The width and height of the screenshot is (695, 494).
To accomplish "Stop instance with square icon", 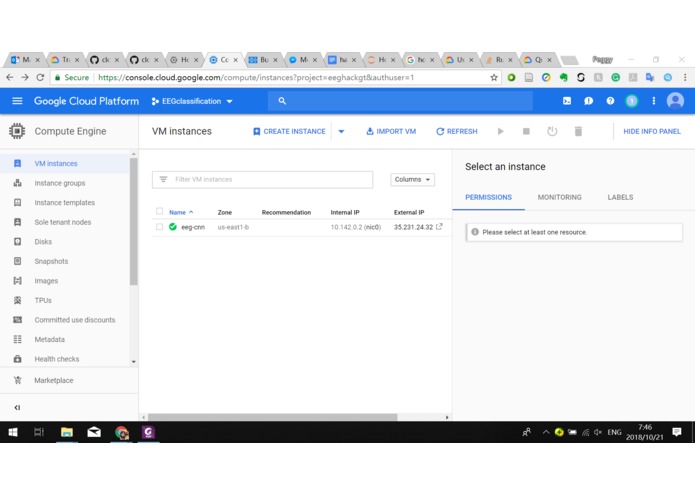I will pyautogui.click(x=526, y=131).
